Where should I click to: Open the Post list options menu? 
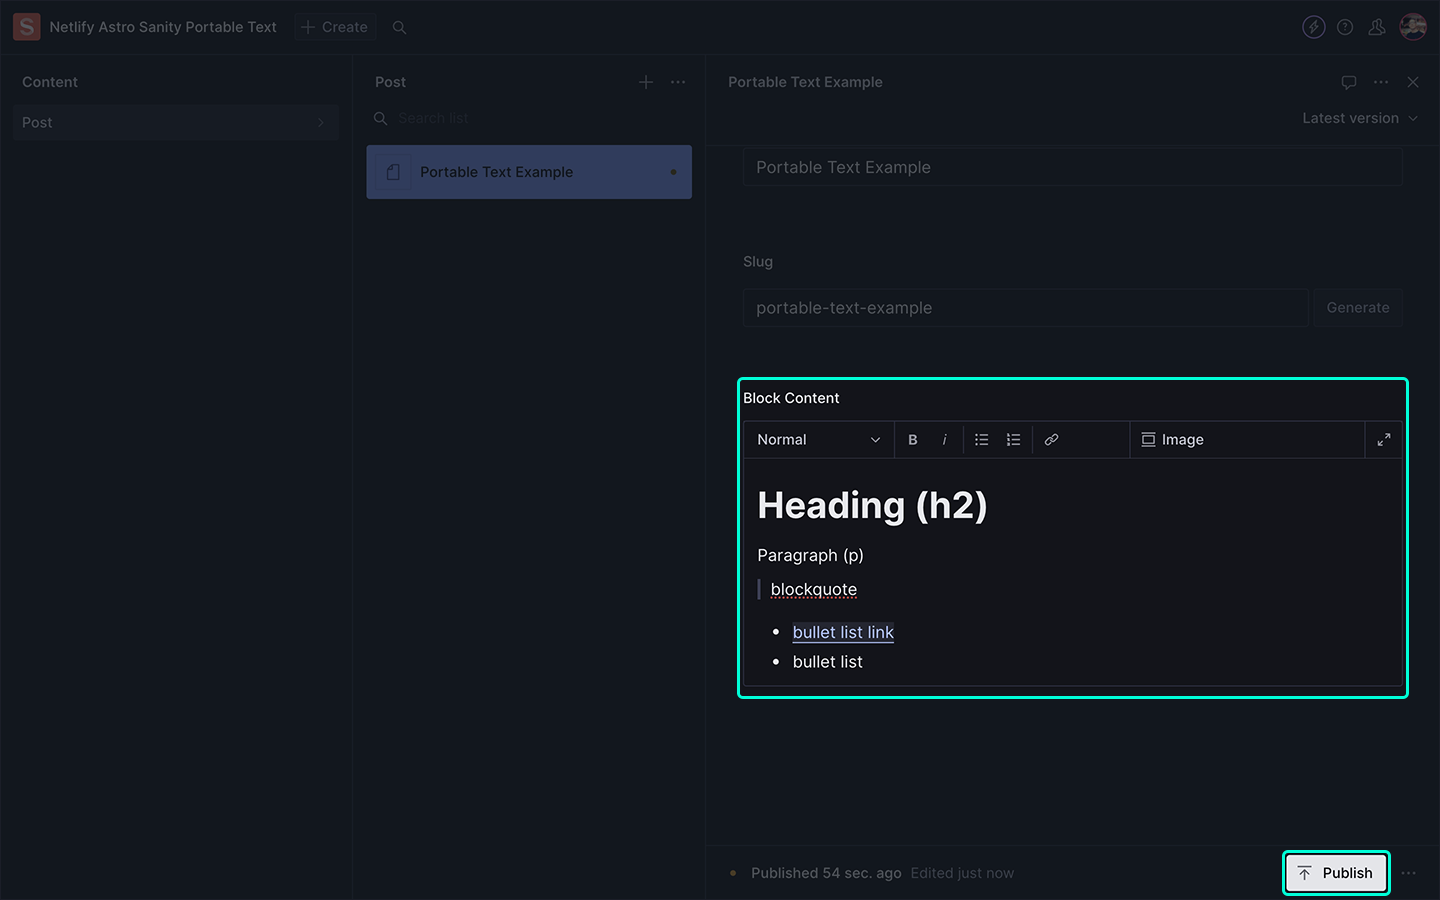click(x=678, y=82)
